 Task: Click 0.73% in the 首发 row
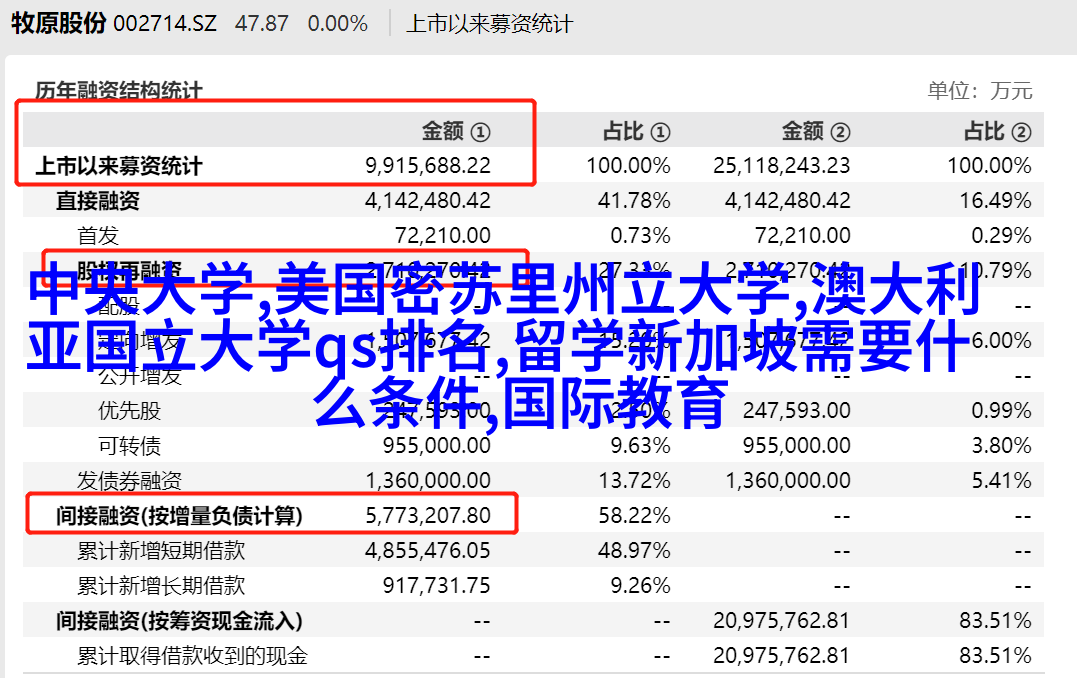(x=641, y=236)
